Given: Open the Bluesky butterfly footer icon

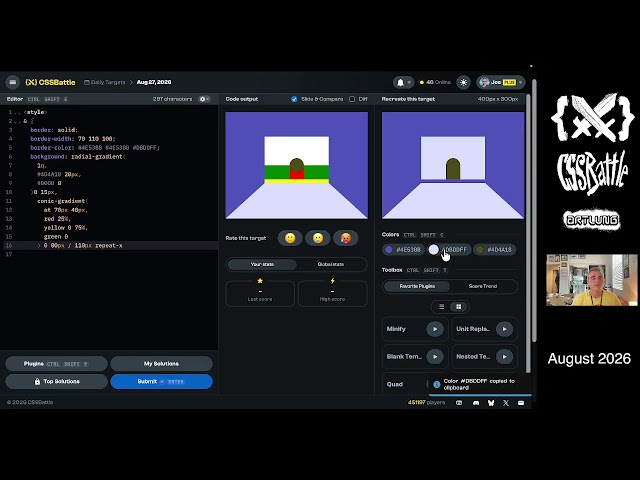Looking at the screenshot, I should [x=491, y=403].
